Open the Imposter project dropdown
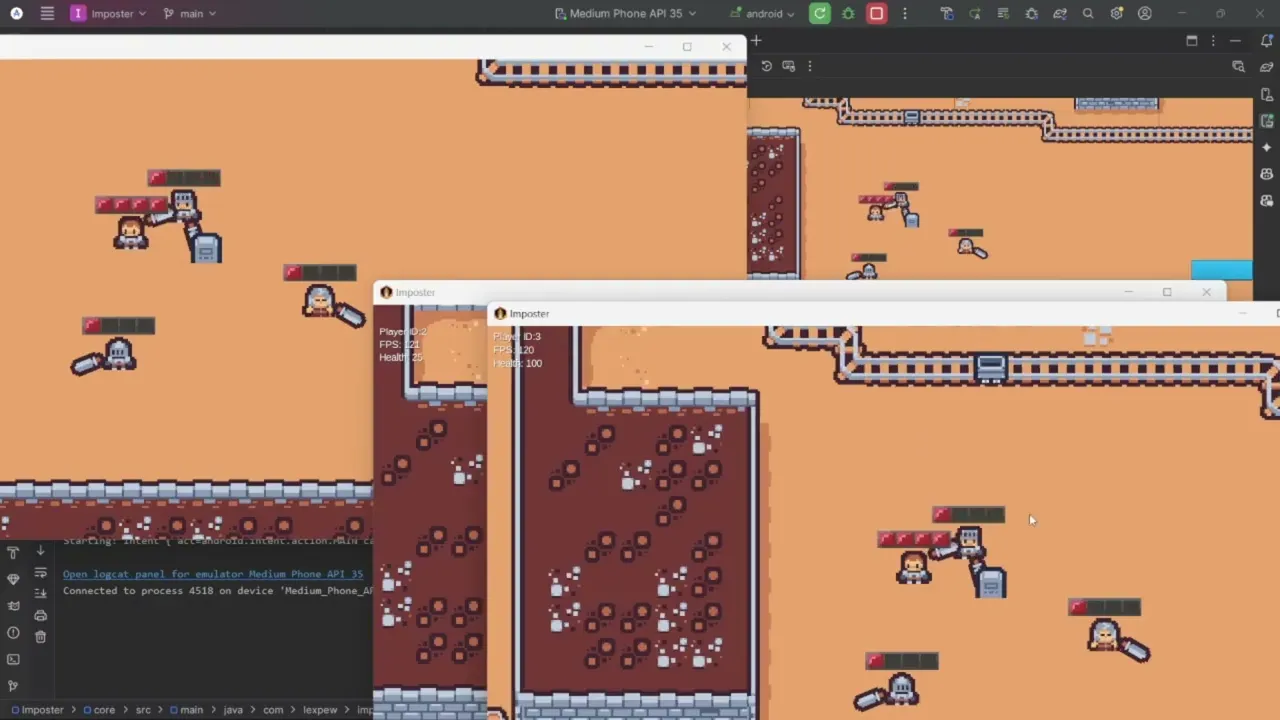 [x=108, y=14]
